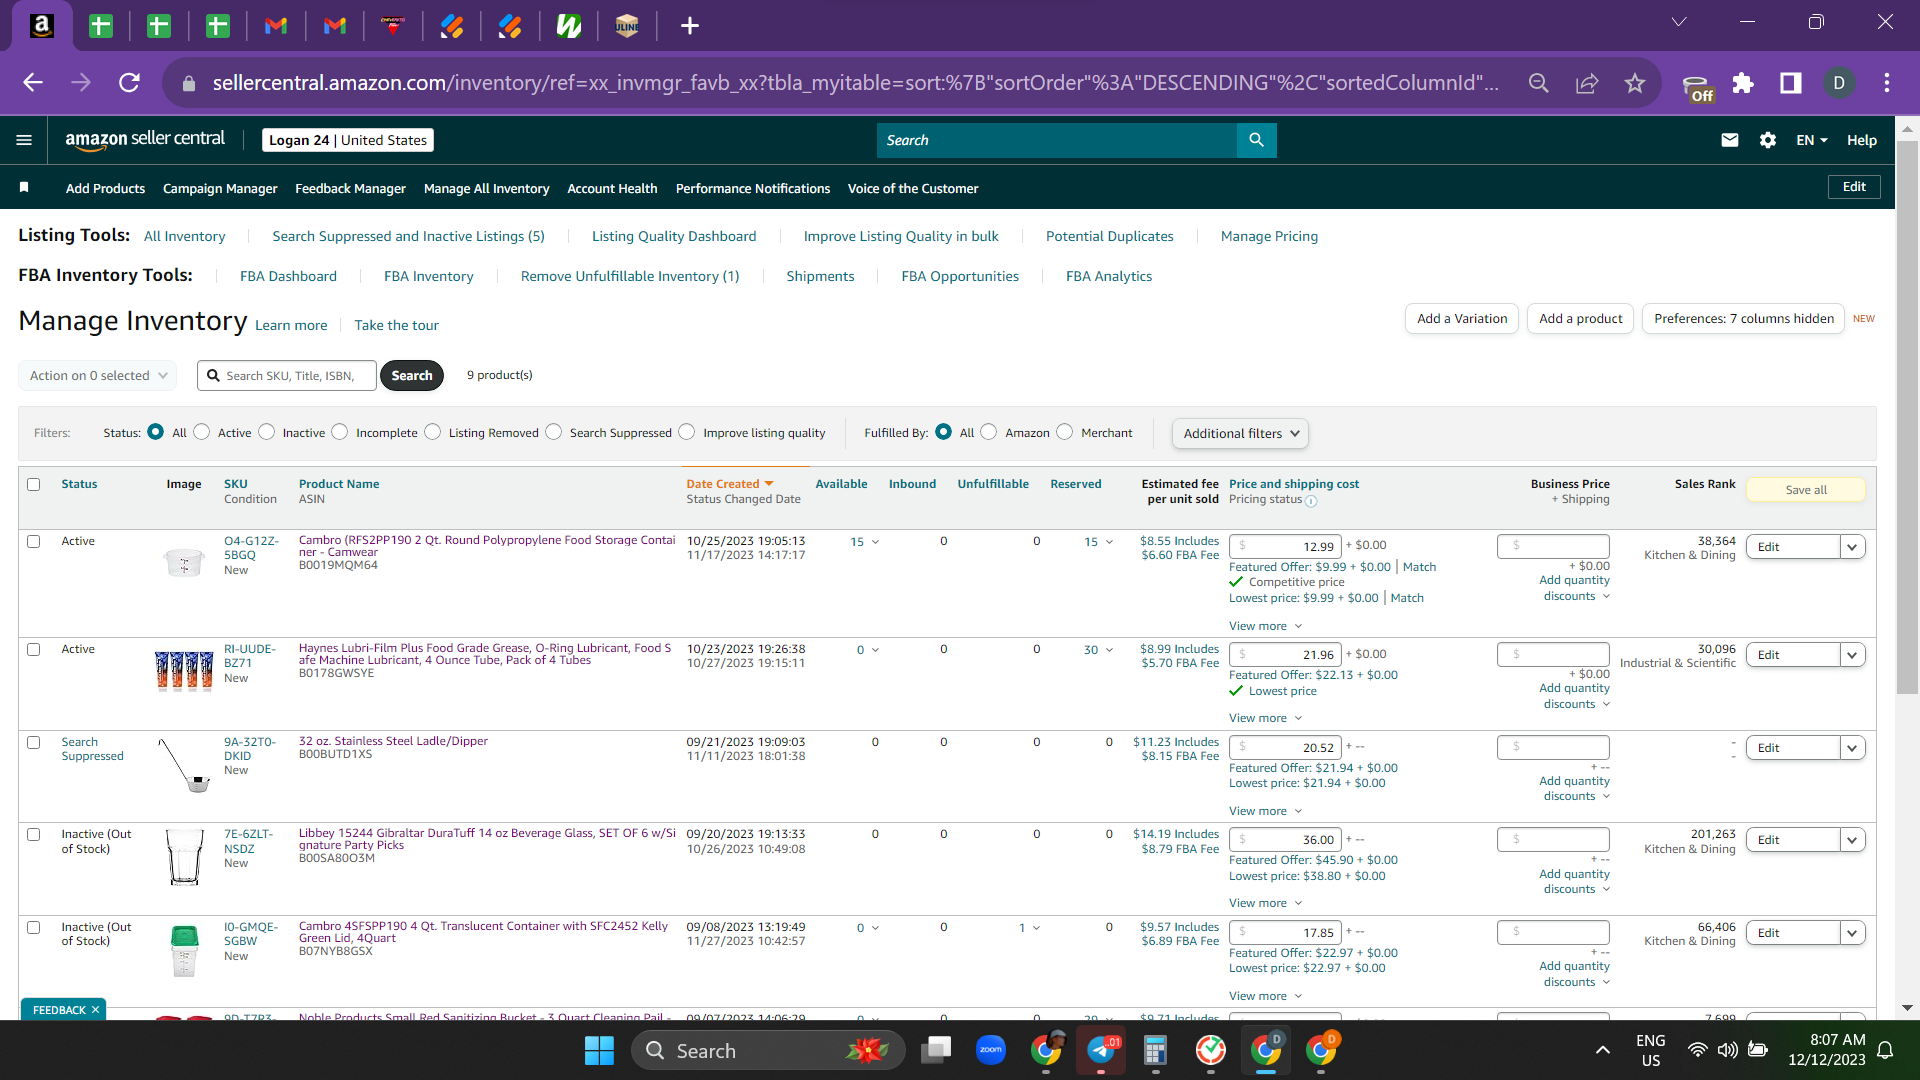The height and width of the screenshot is (1080, 1920).
Task: Open the FBA Dashboard tool
Action: coord(288,276)
